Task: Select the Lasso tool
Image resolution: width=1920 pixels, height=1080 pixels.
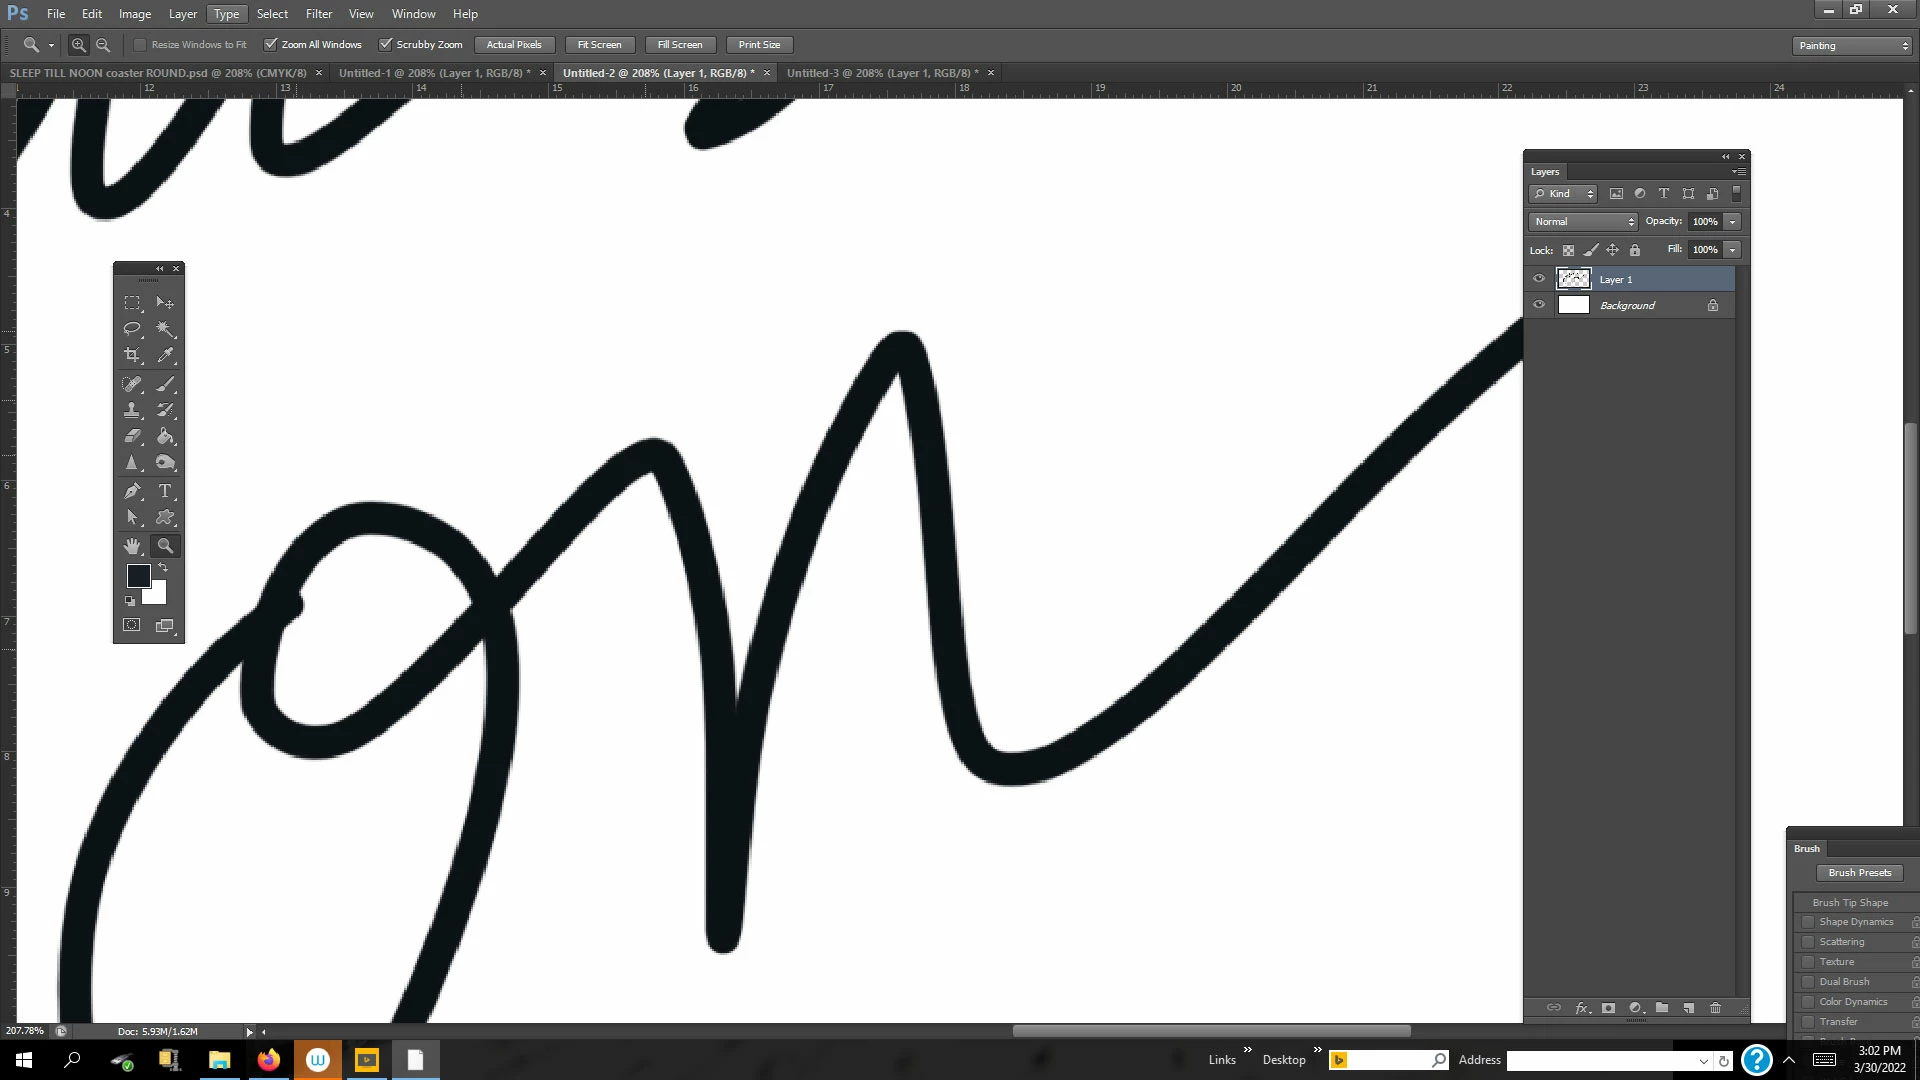Action: [x=131, y=329]
